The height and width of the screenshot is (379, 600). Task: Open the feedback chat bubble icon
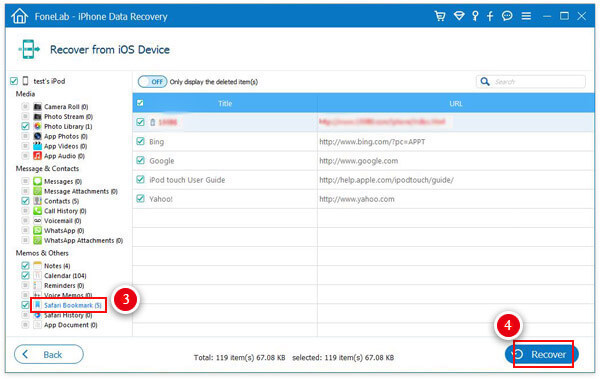pos(507,16)
